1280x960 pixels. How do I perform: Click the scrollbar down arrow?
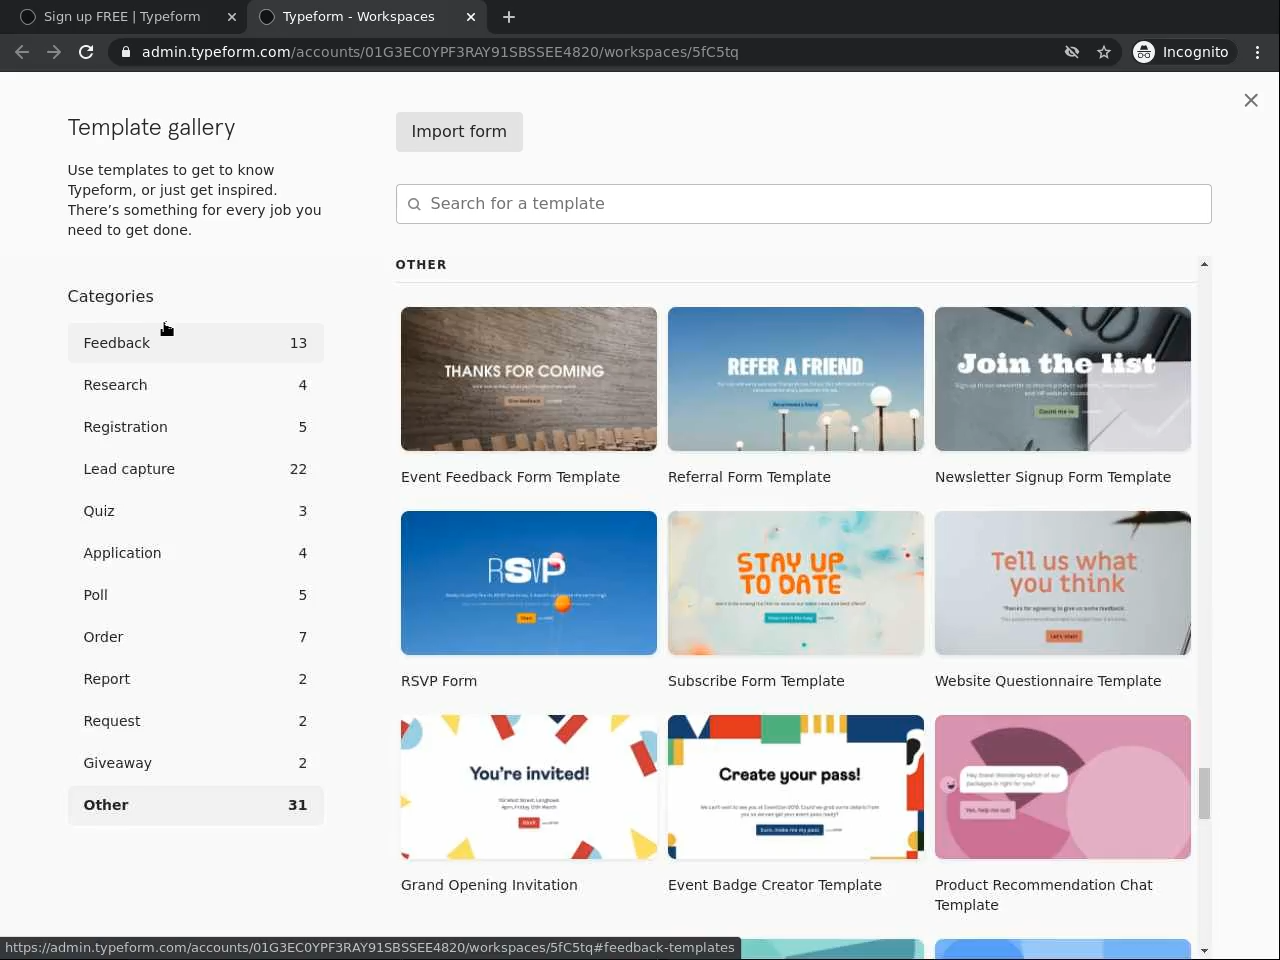[x=1204, y=951]
